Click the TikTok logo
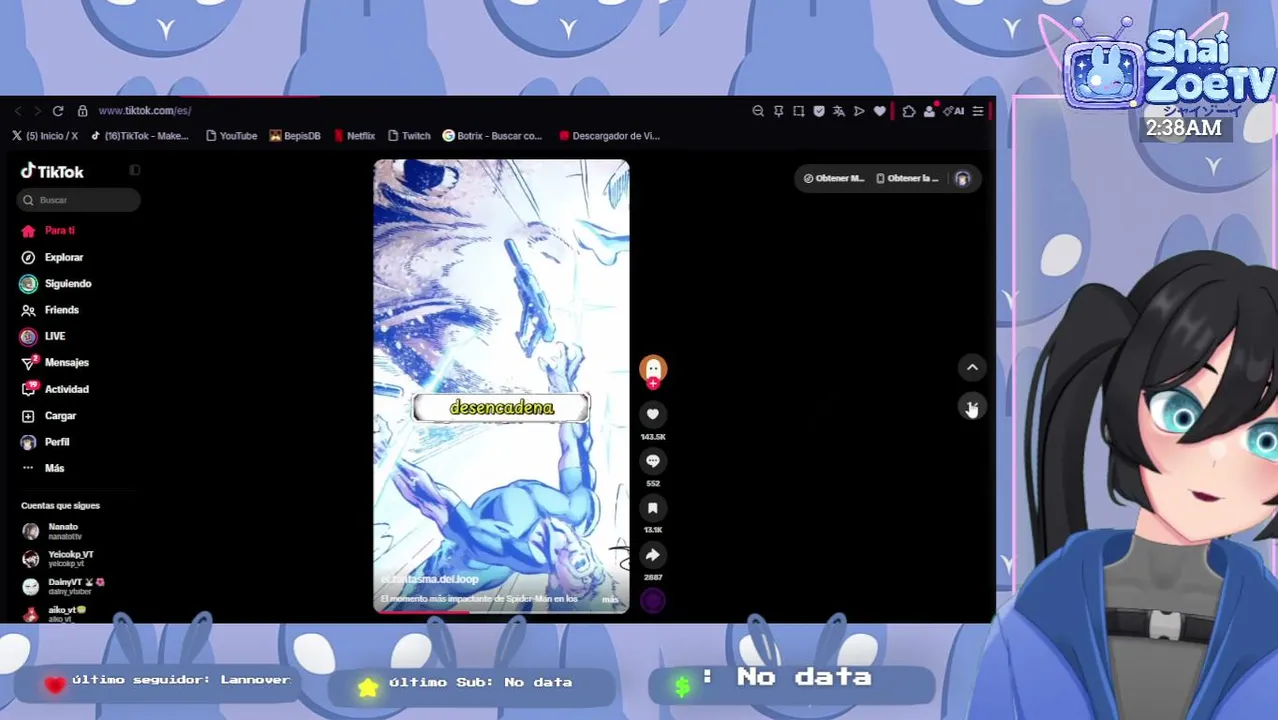 (x=52, y=172)
